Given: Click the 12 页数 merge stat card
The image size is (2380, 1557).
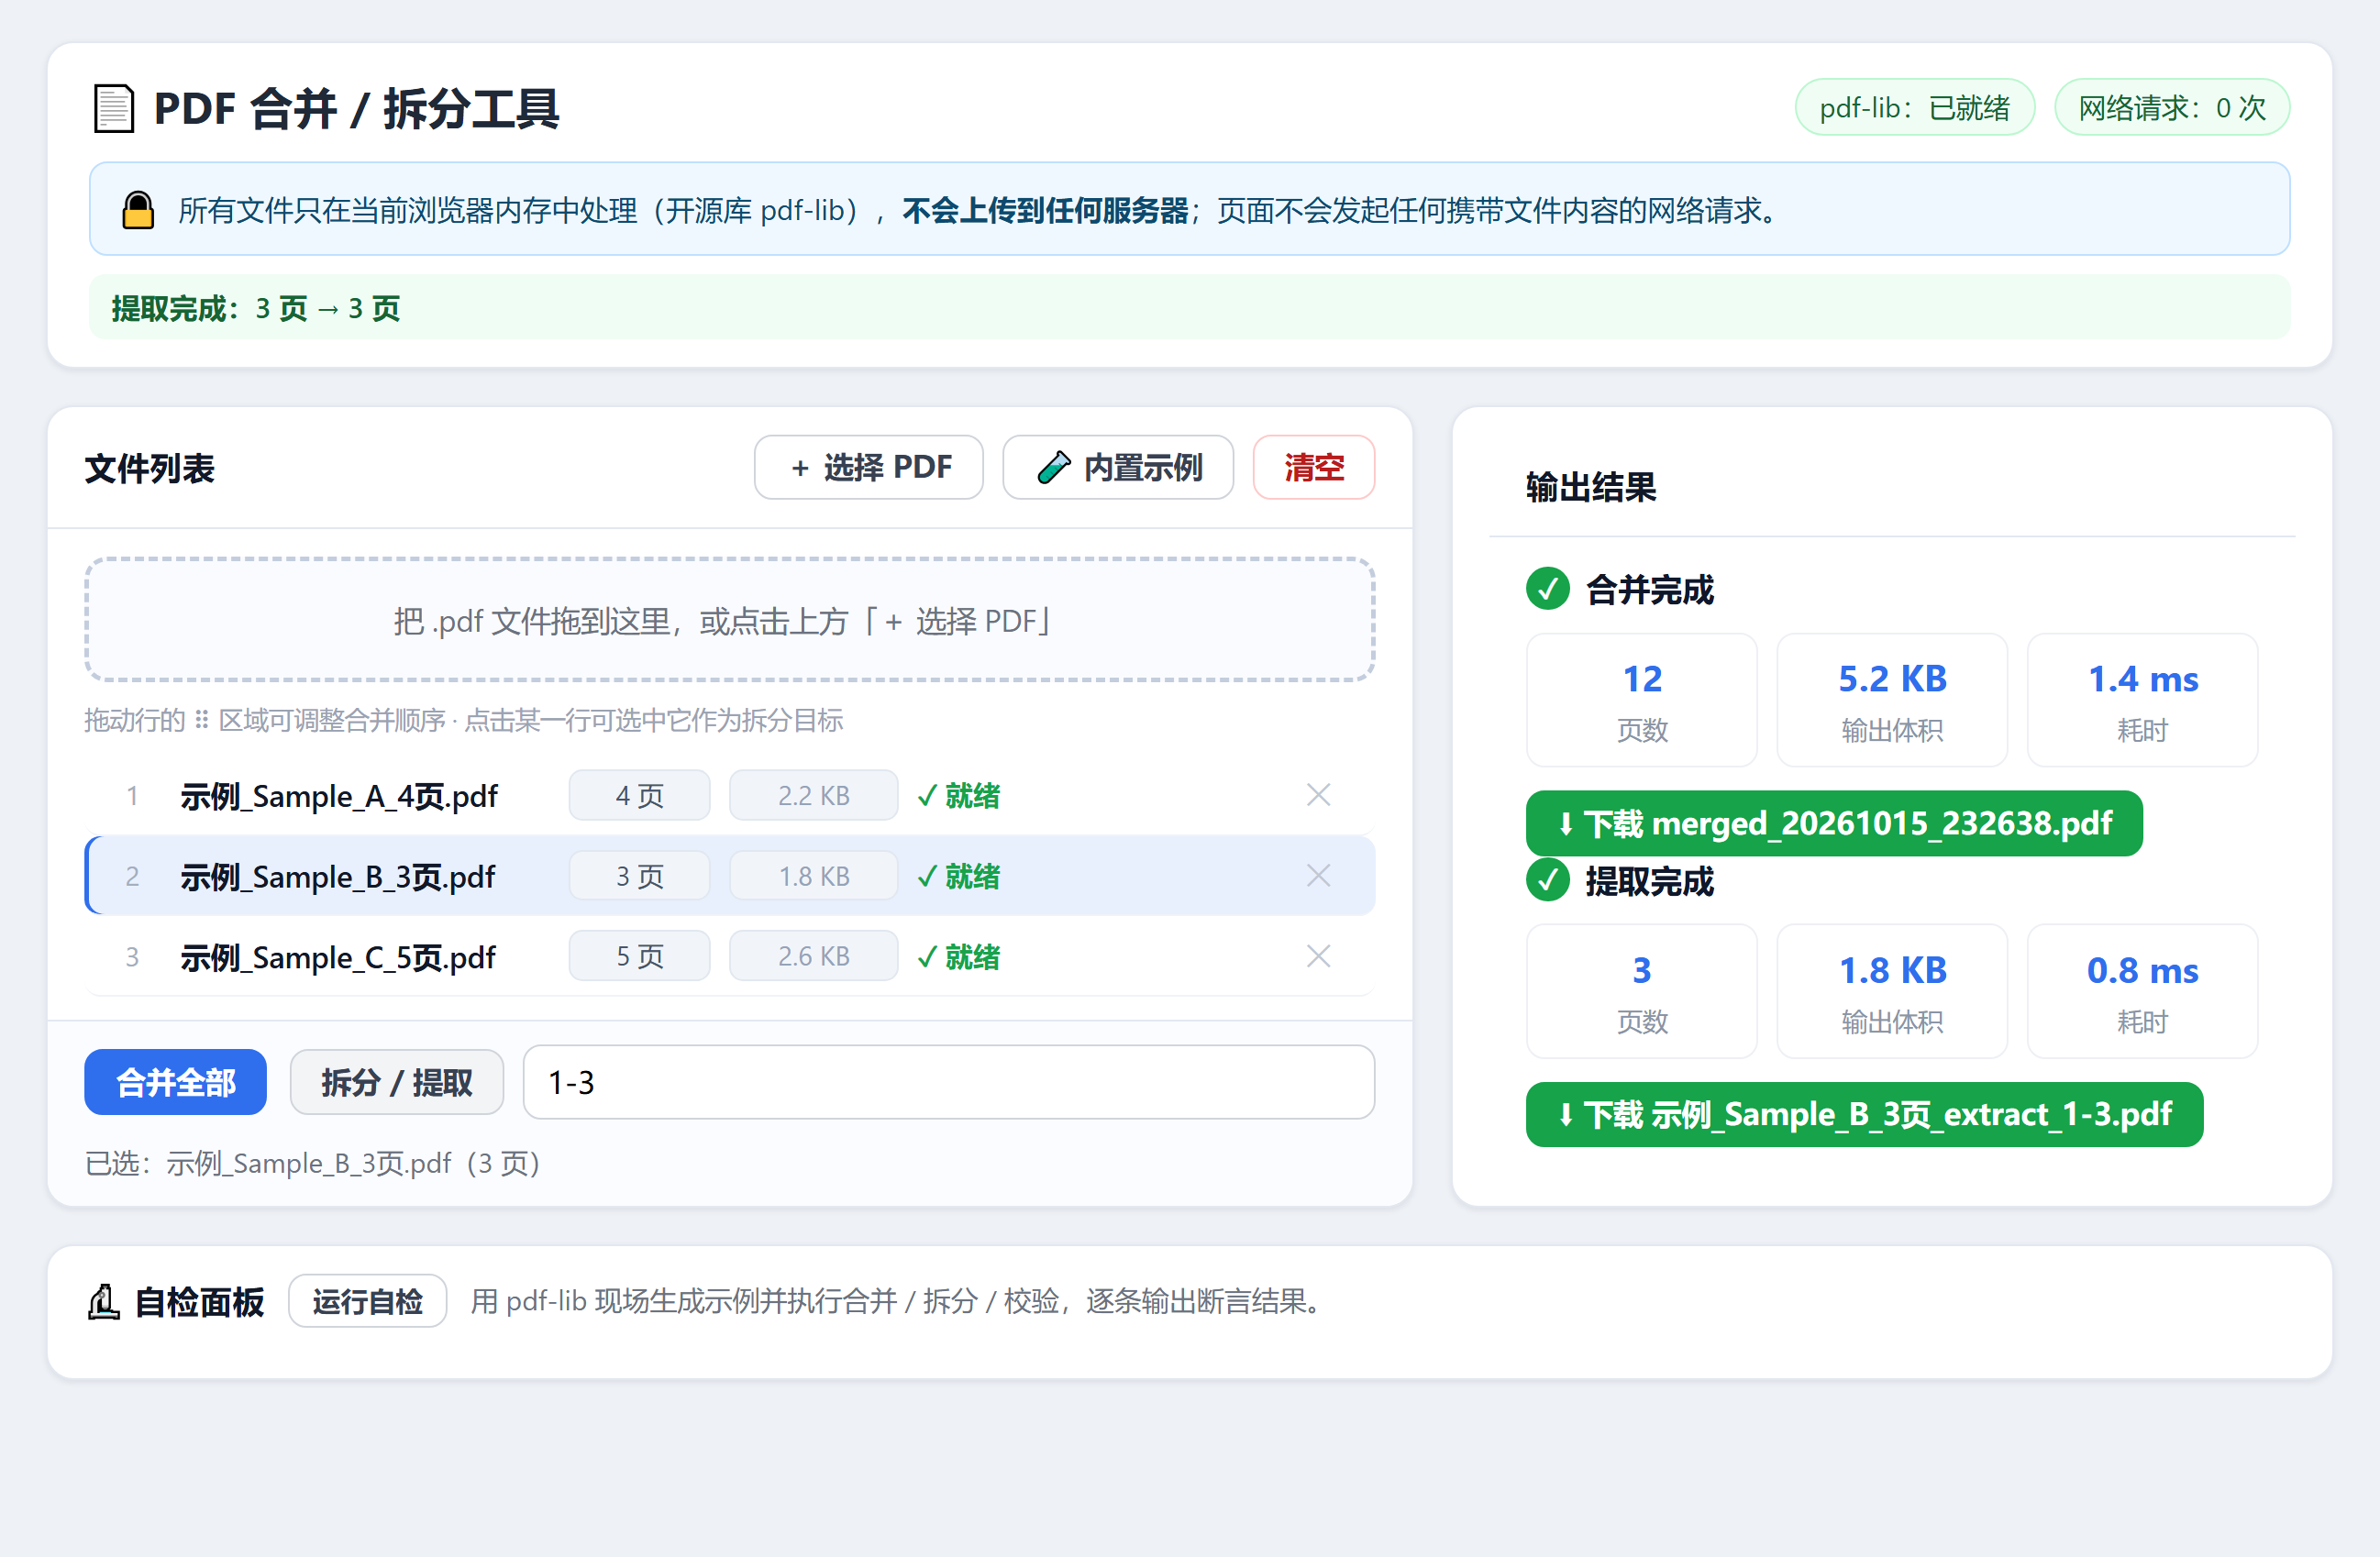Looking at the screenshot, I should (x=1641, y=700).
